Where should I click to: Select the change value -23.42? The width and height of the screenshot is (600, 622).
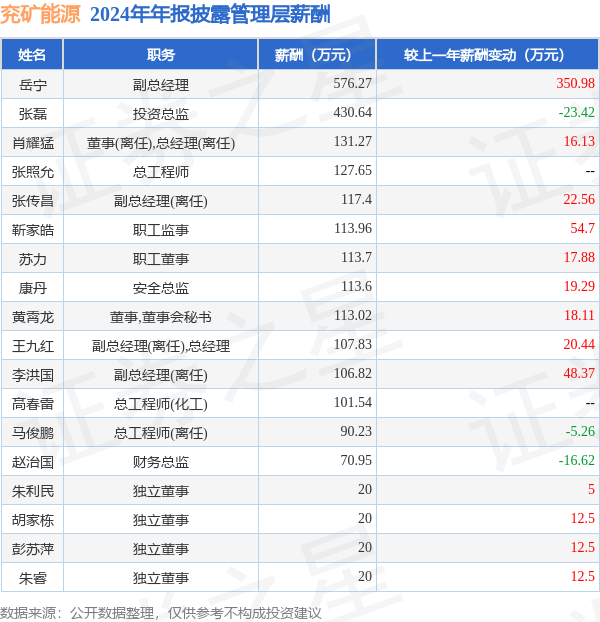pos(577,112)
